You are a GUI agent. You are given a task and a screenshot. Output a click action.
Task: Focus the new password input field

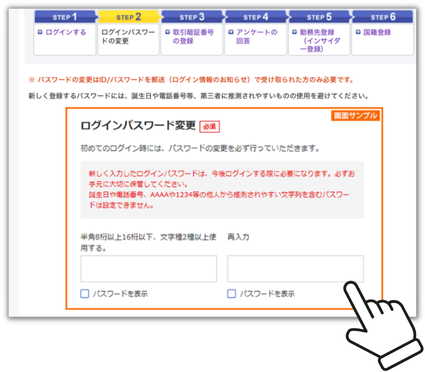coord(149,269)
